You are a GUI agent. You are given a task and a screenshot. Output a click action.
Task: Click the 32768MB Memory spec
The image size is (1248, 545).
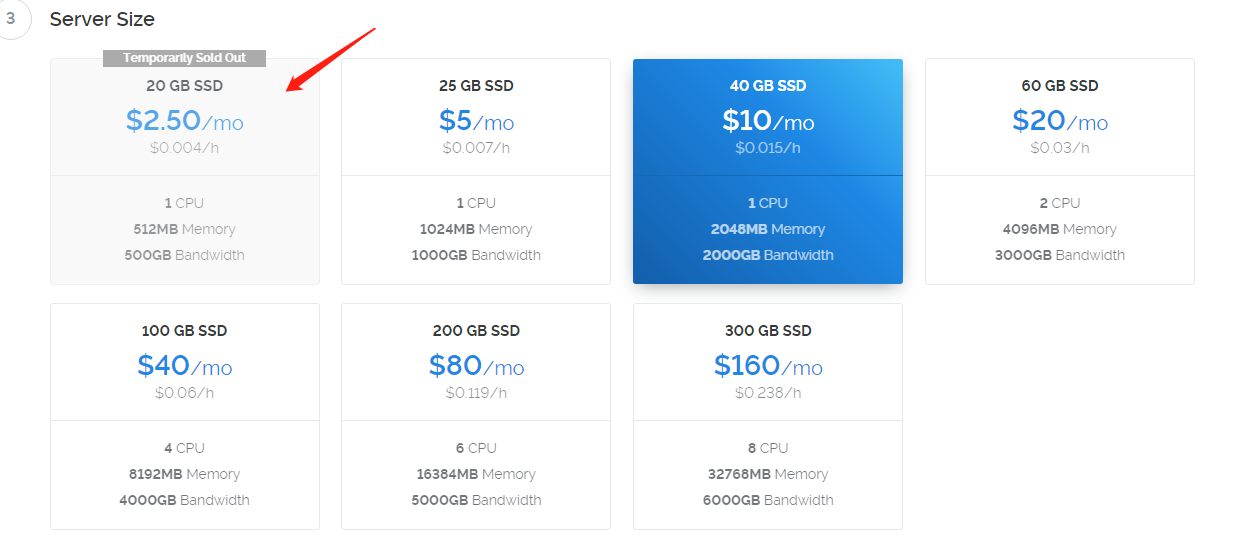coord(768,474)
